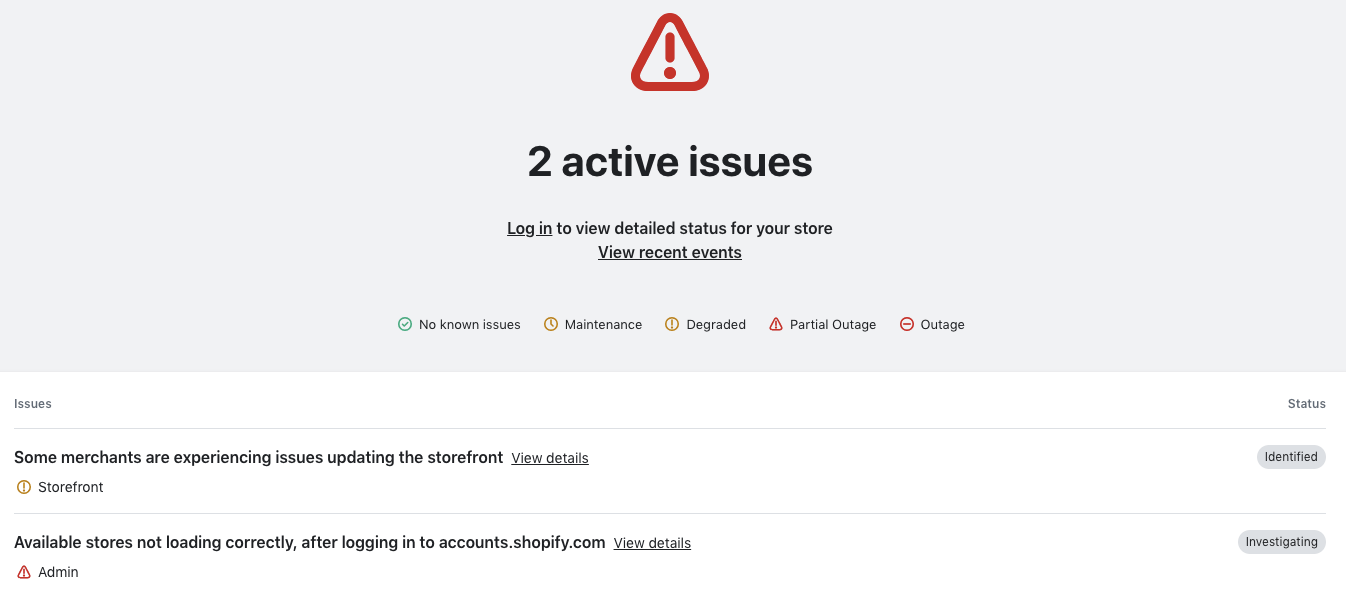This screenshot has height=594, width=1346.
Task: Open the Log in link
Action: [529, 228]
